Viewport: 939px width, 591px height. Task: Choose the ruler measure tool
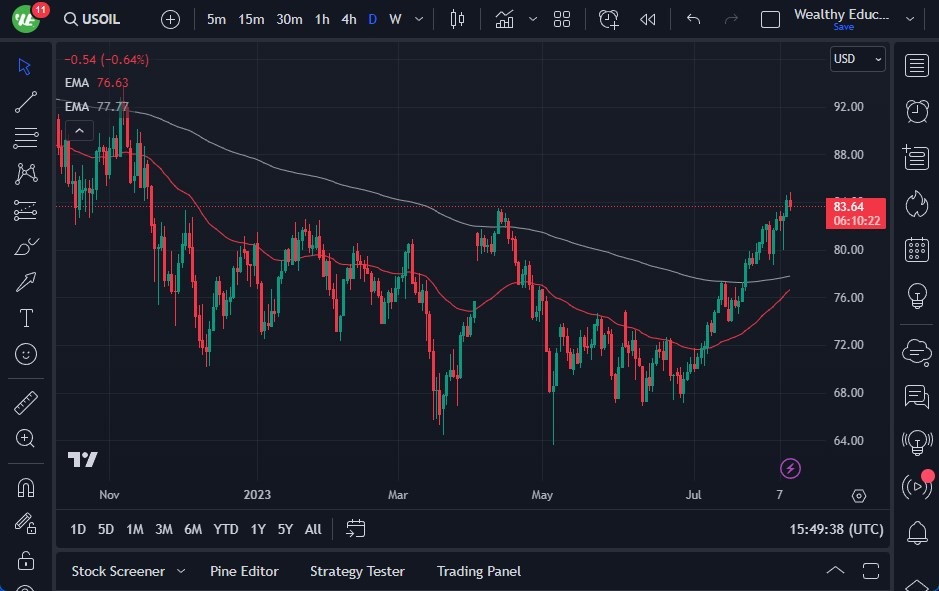26,403
